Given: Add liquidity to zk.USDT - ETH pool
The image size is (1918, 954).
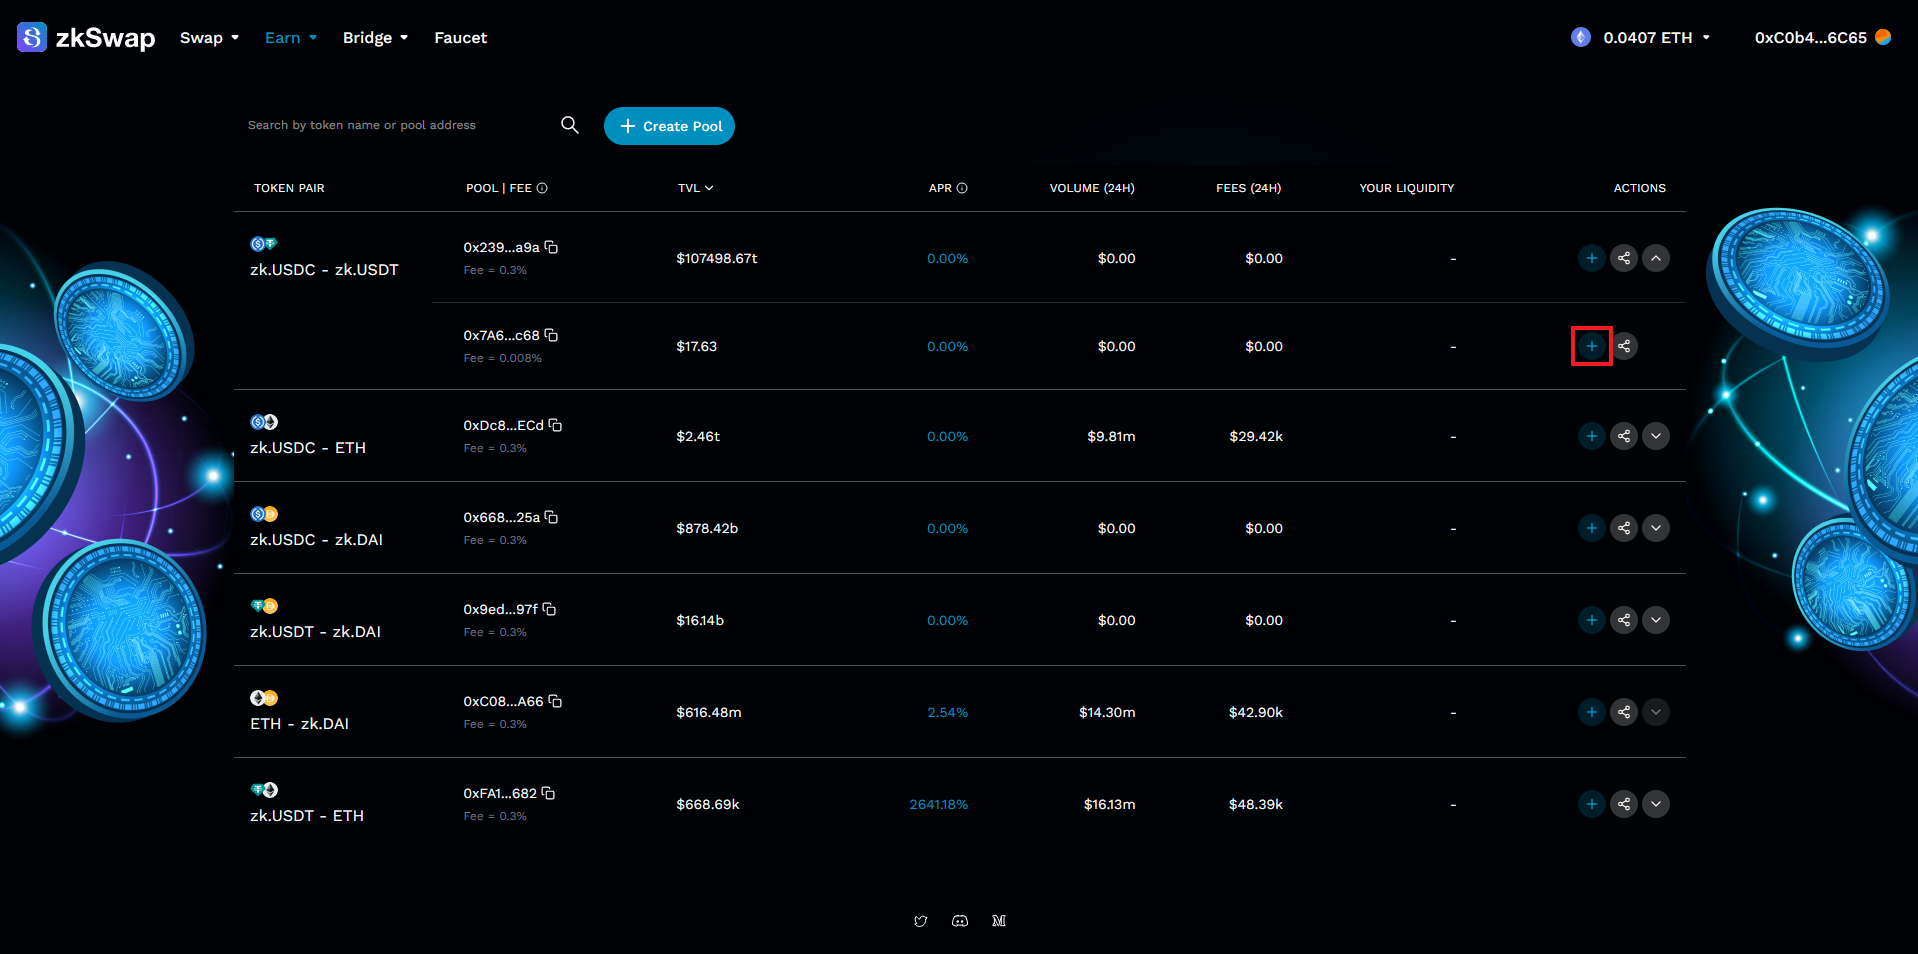Looking at the screenshot, I should (1591, 804).
